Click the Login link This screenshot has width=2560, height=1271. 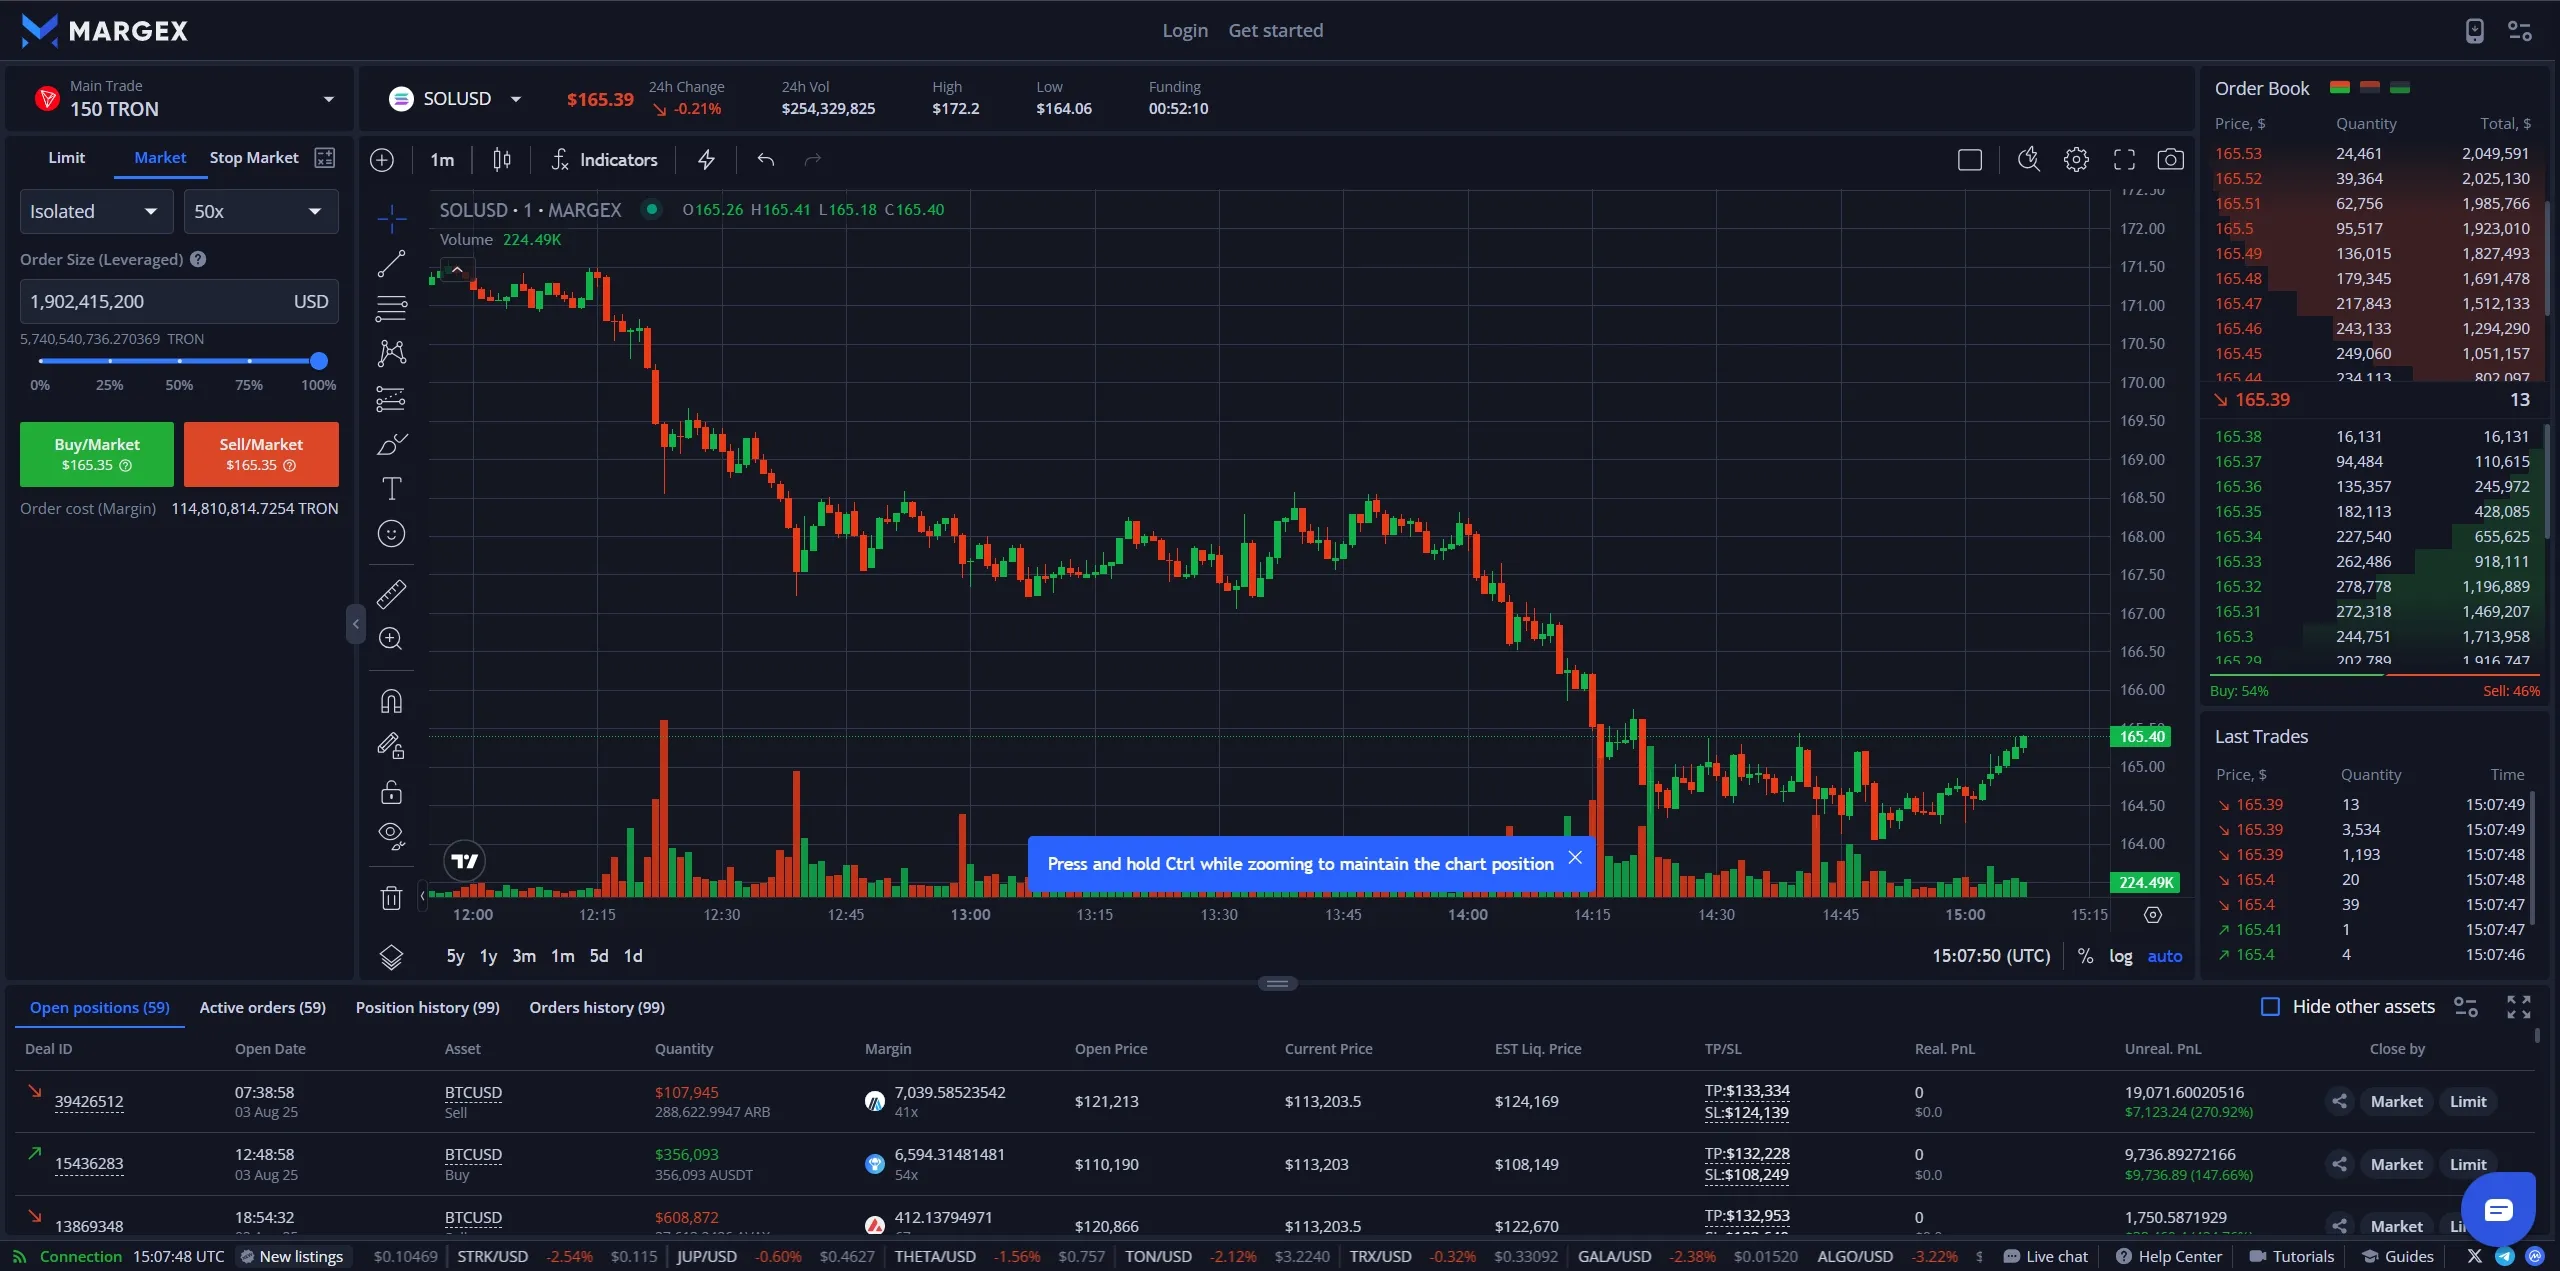[1185, 31]
